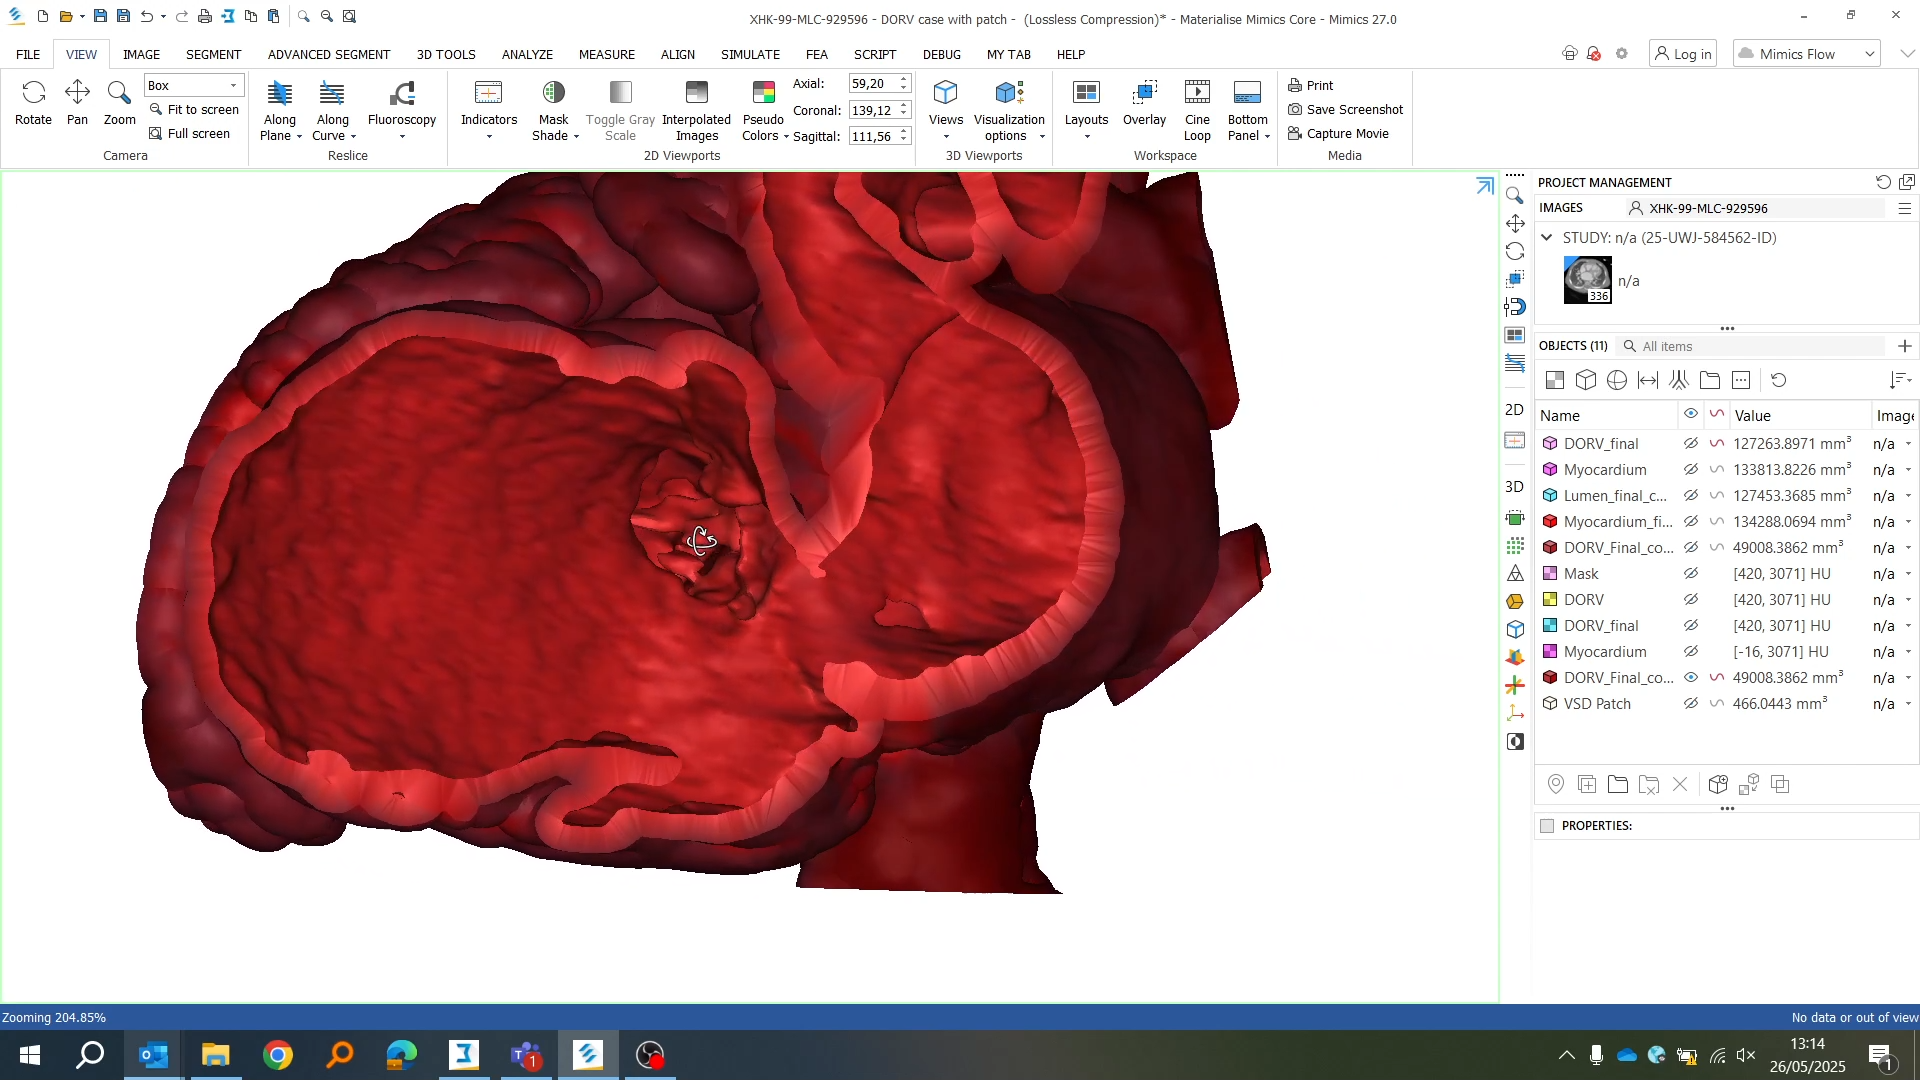Click Fit to screen
This screenshot has height=1080, width=1920.
(194, 110)
